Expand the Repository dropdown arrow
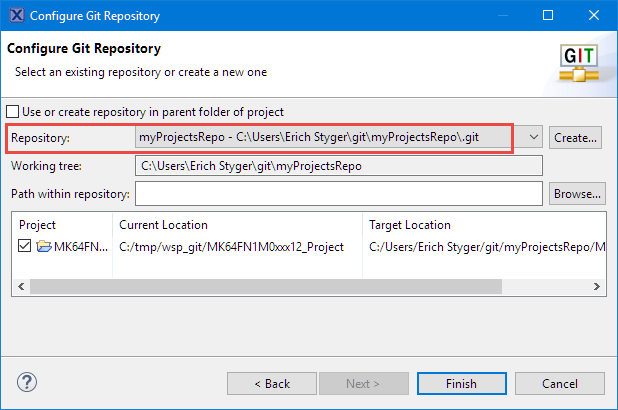This screenshot has width=618, height=410. pos(533,137)
